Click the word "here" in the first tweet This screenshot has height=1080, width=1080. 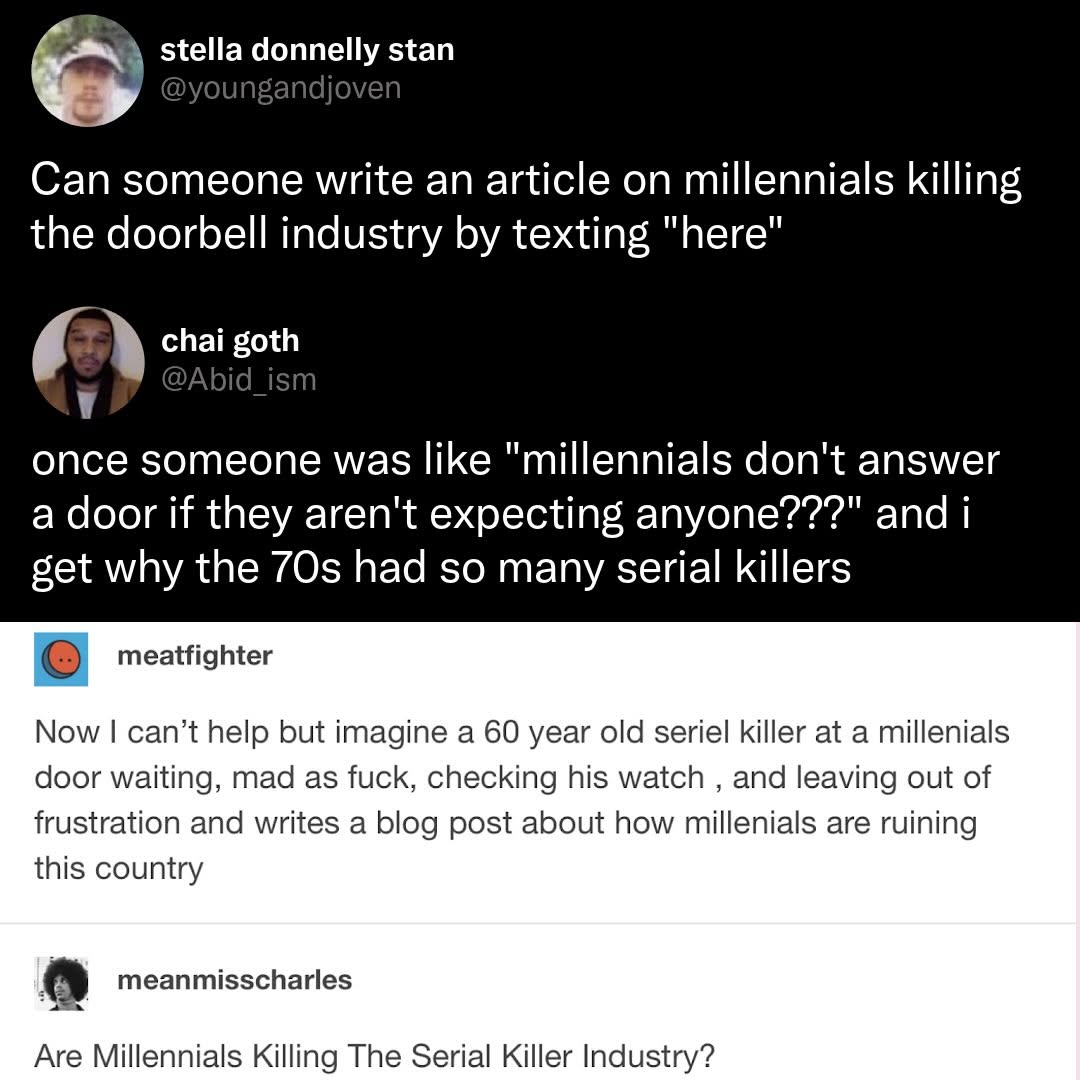pos(724,233)
